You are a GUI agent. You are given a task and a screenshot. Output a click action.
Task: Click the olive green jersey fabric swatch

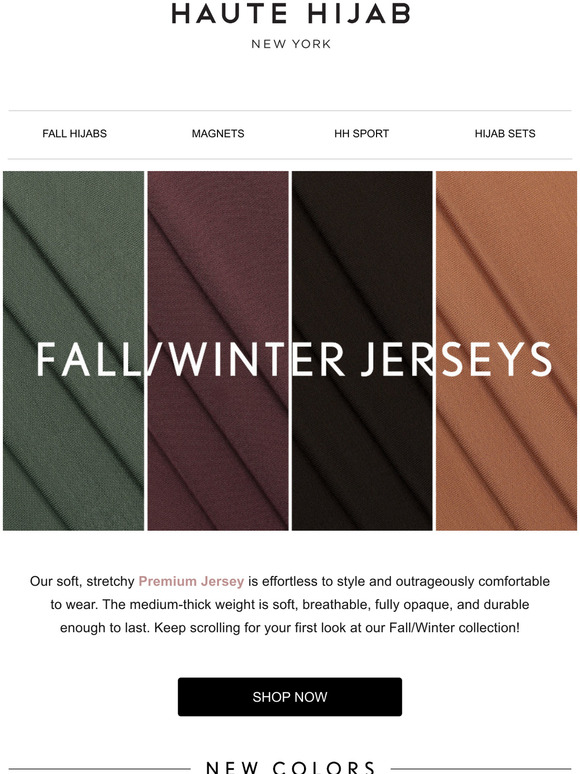coord(74,350)
